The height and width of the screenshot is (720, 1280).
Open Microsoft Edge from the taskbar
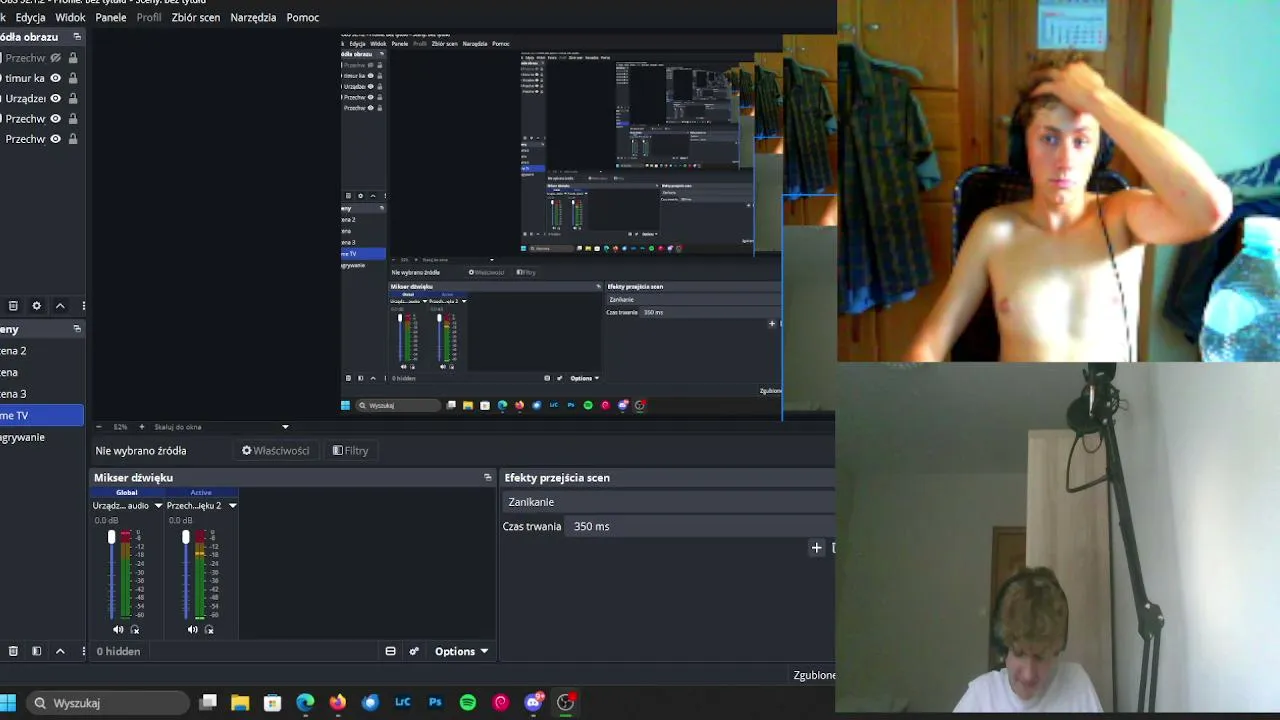305,702
